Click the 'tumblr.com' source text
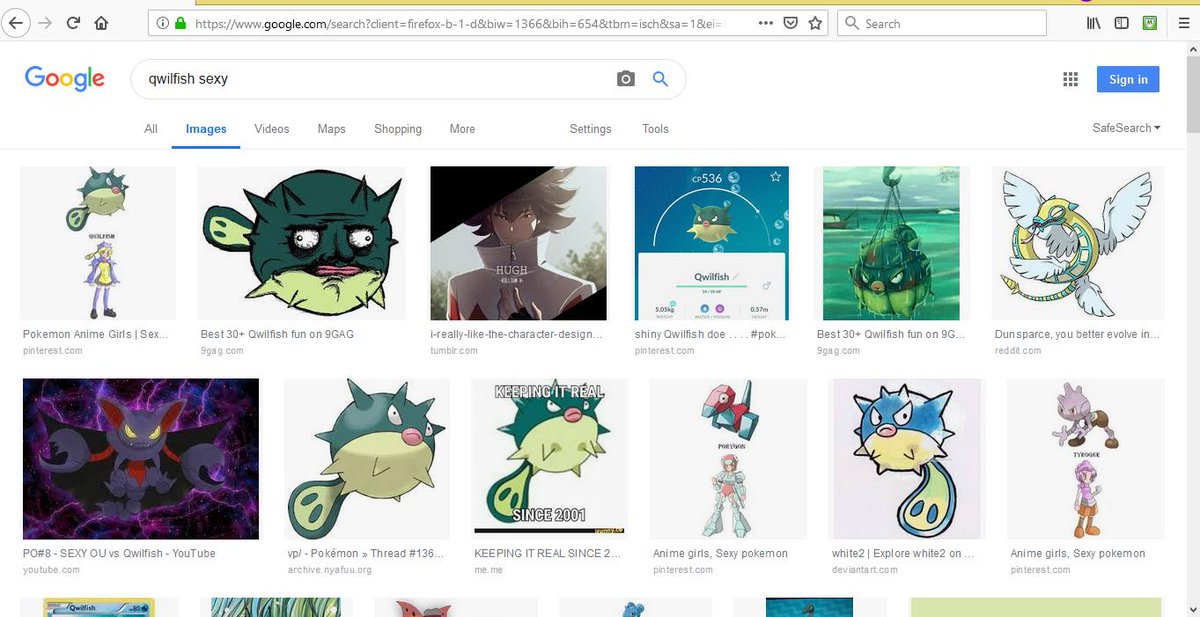 pos(454,351)
